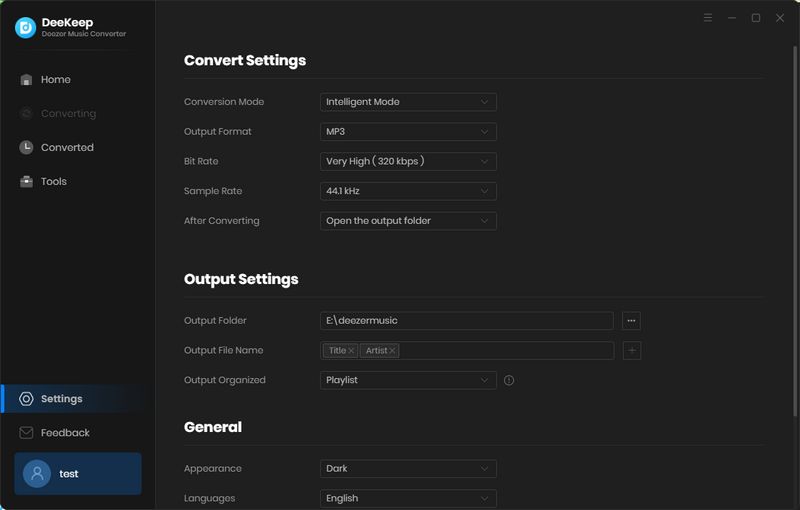Click the Settings gear icon
The image size is (800, 510).
pos(26,399)
